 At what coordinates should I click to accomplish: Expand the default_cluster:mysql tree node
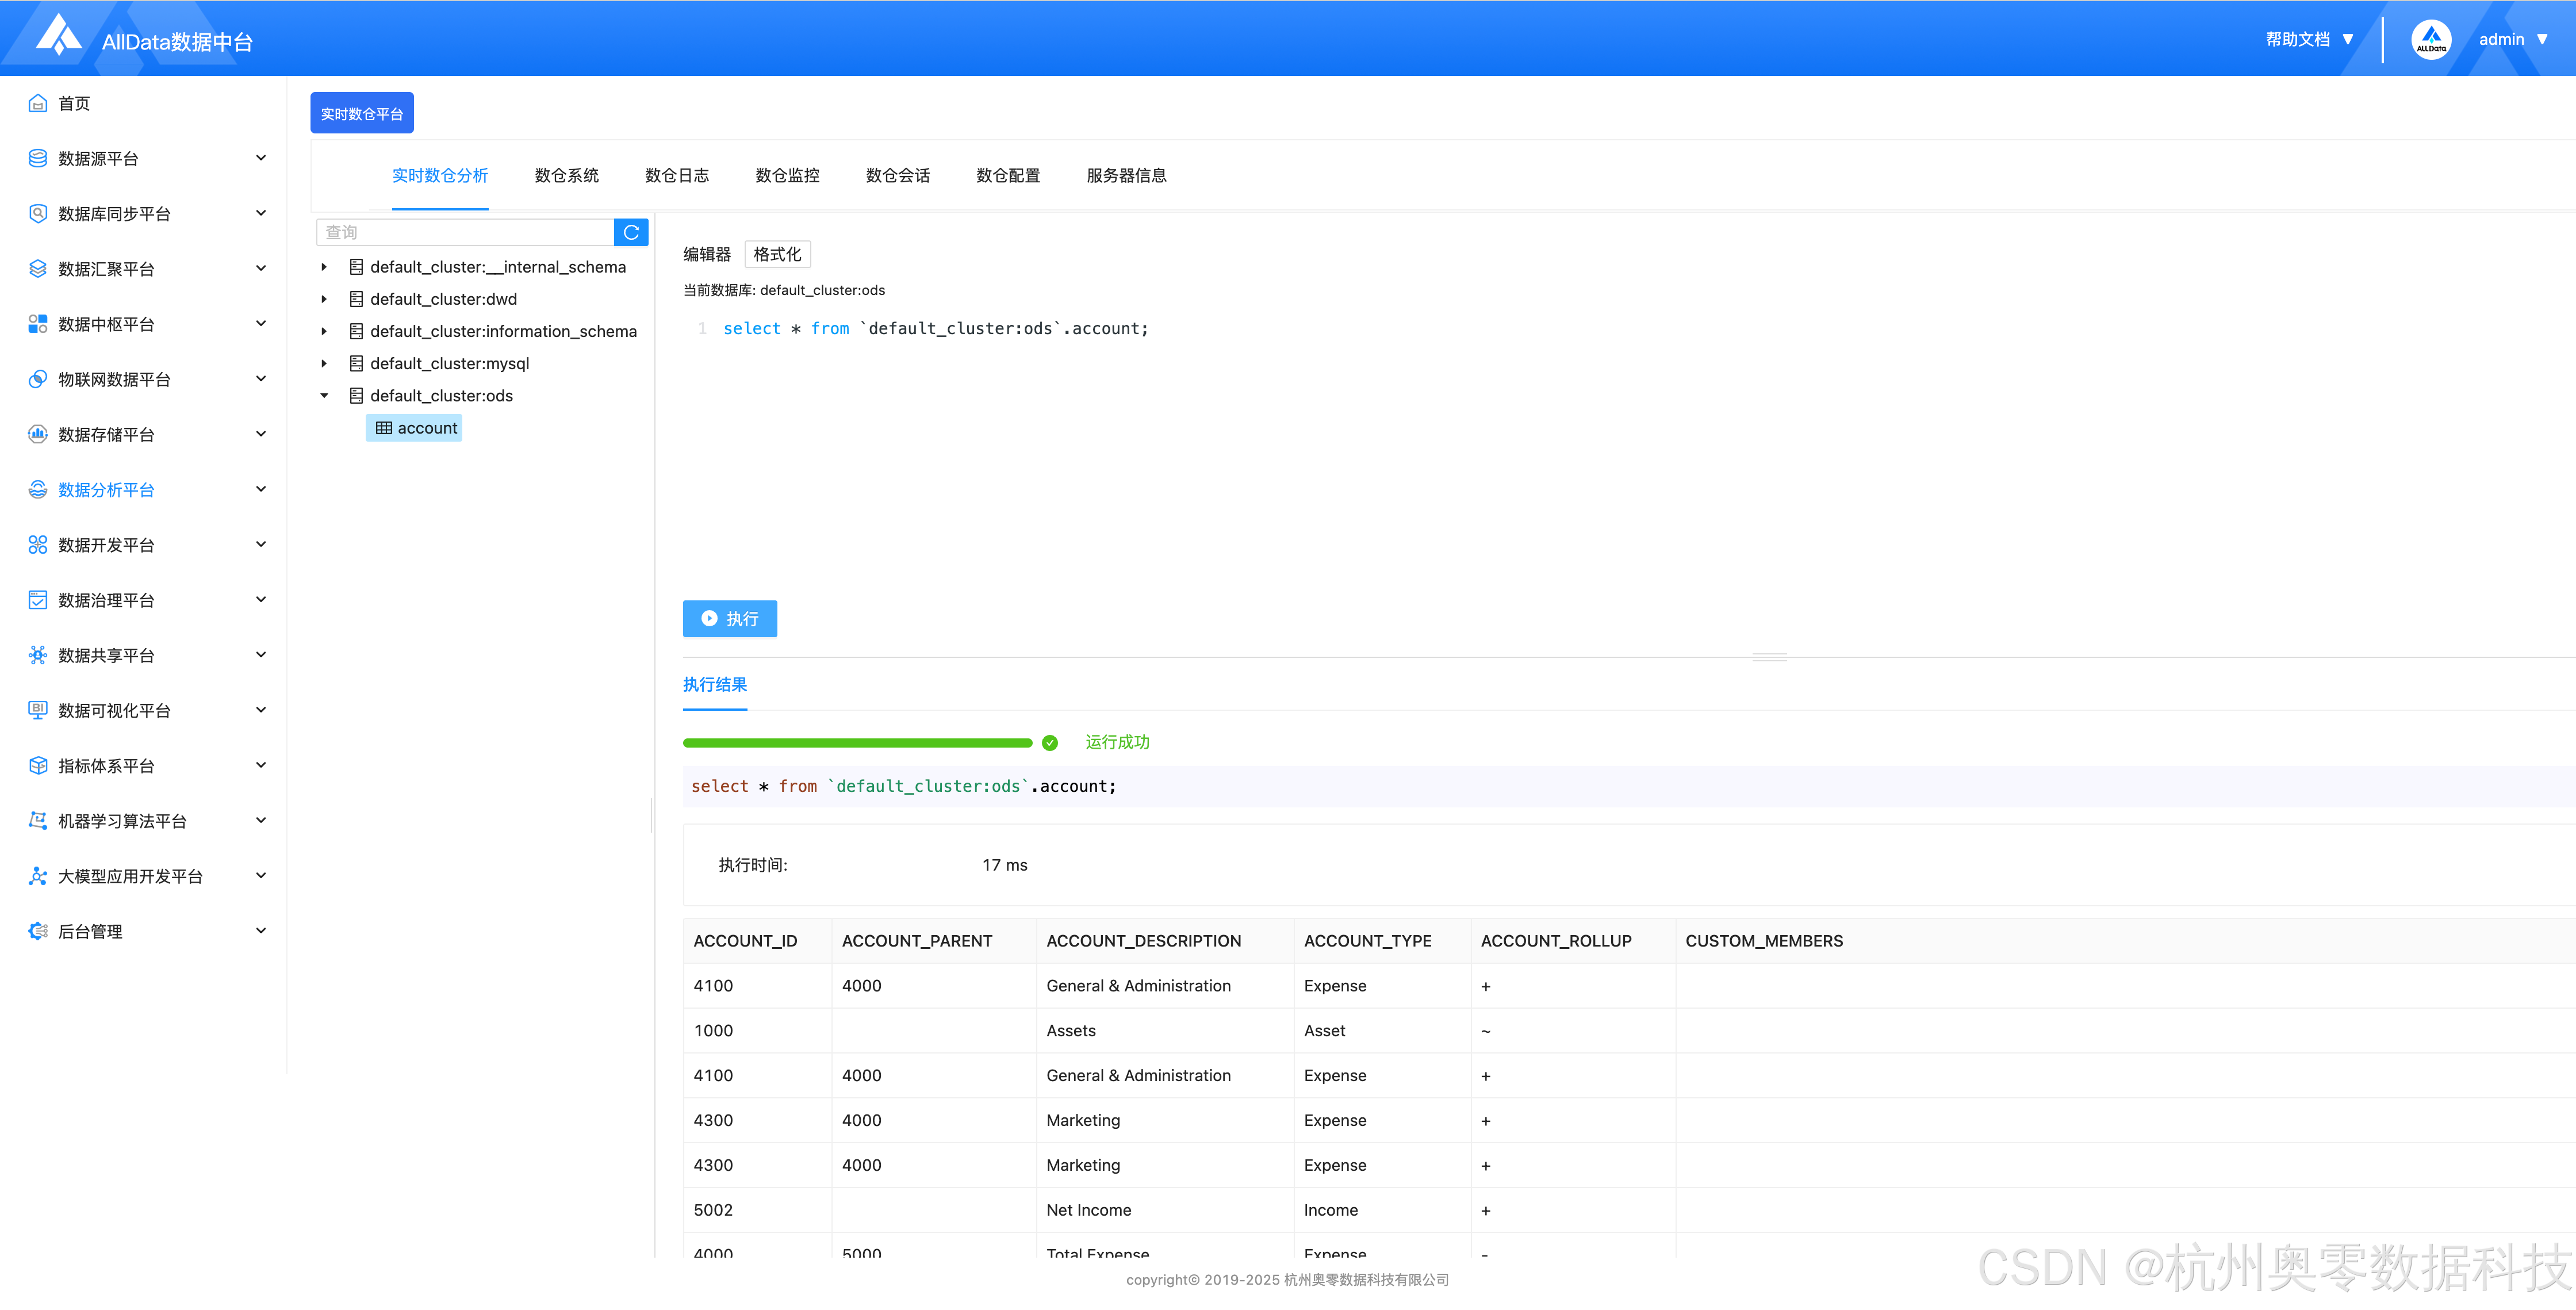(x=324, y=364)
